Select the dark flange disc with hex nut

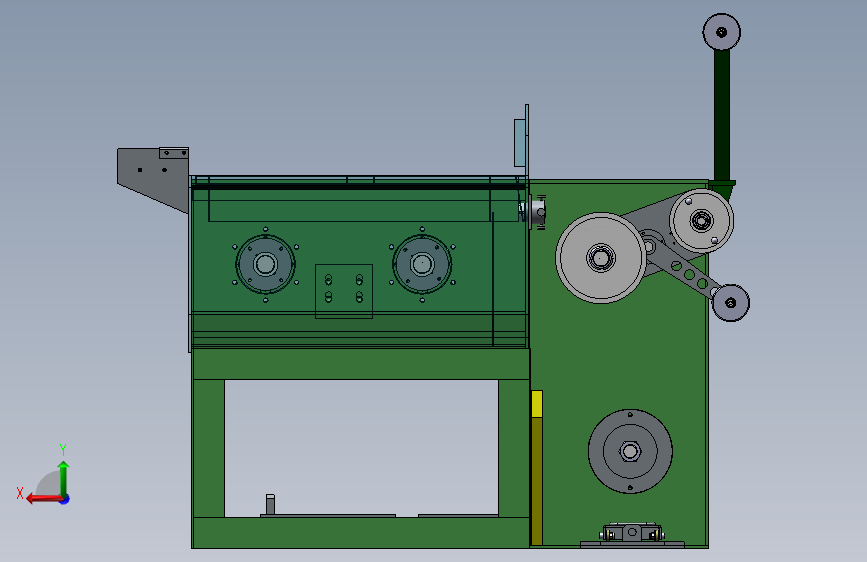coord(630,451)
